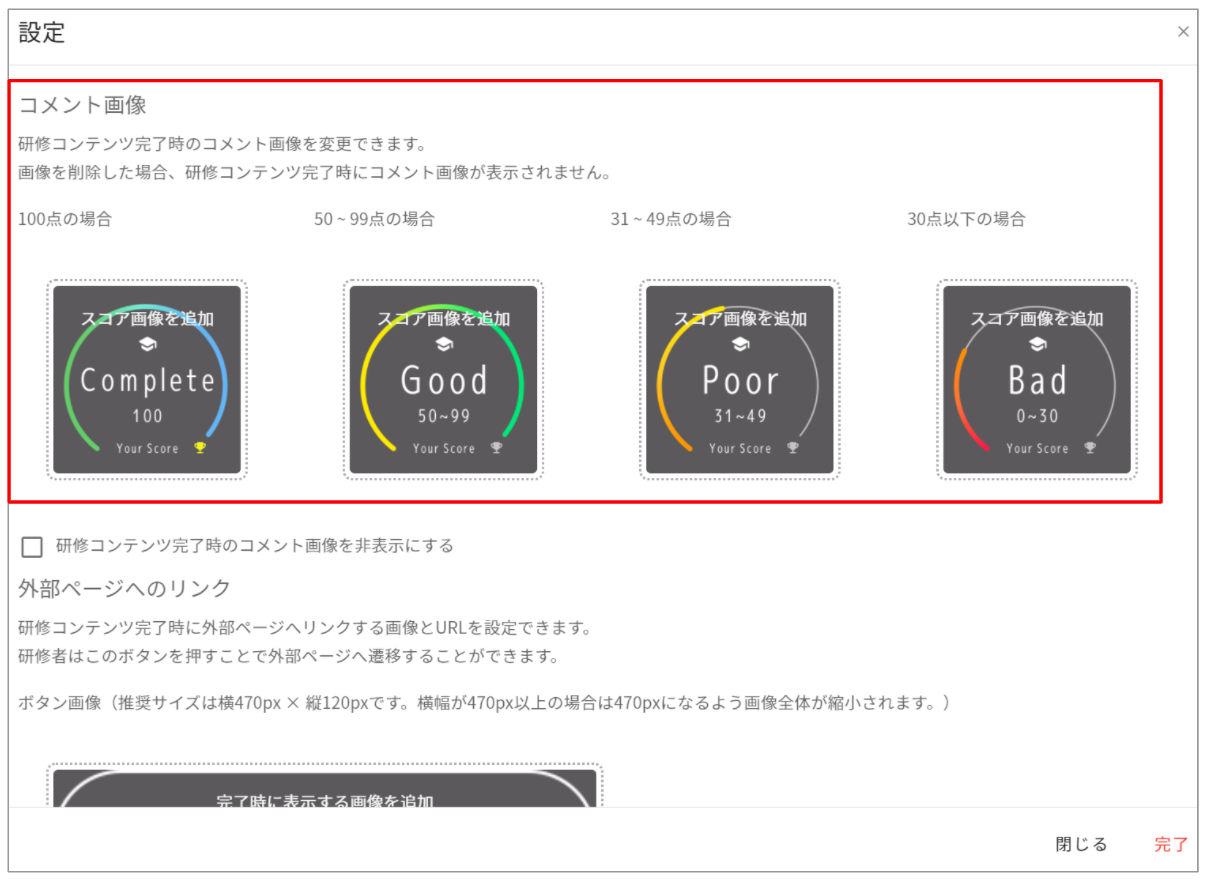Click the graduation cap icon on the Poor image
The height and width of the screenshot is (884, 1214).
740,344
